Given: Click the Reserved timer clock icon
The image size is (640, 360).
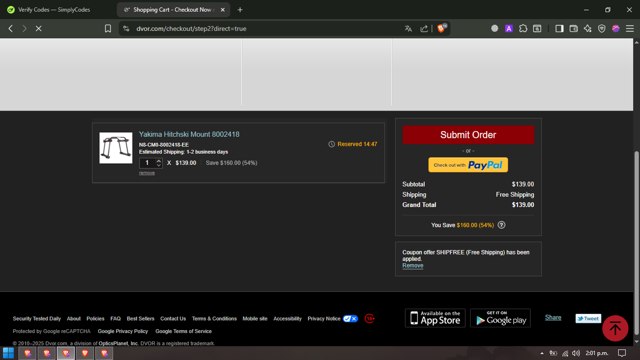Looking at the screenshot, I should pos(331,144).
